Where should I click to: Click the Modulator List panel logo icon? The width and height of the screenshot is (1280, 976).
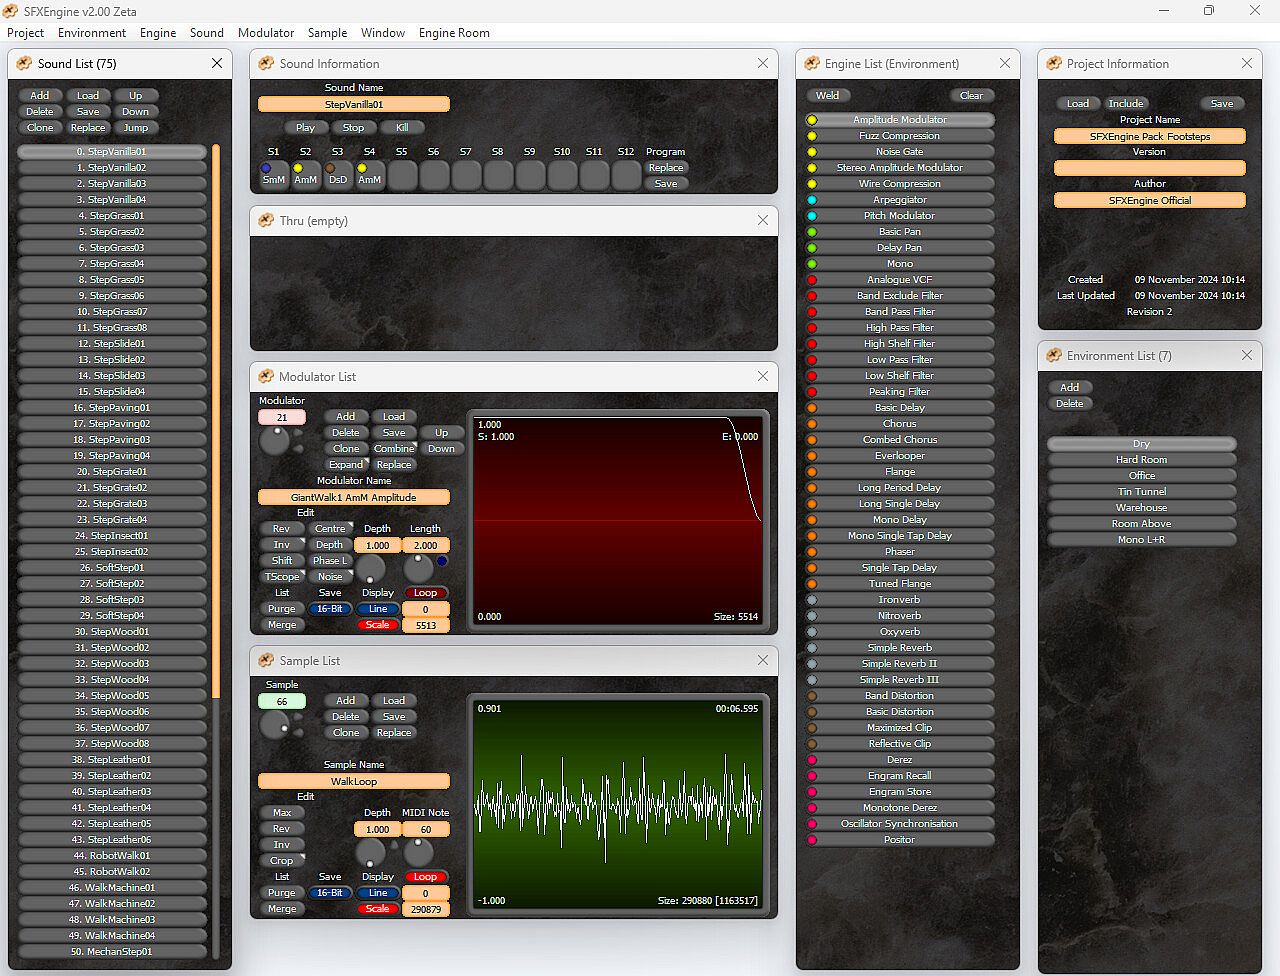coord(266,377)
